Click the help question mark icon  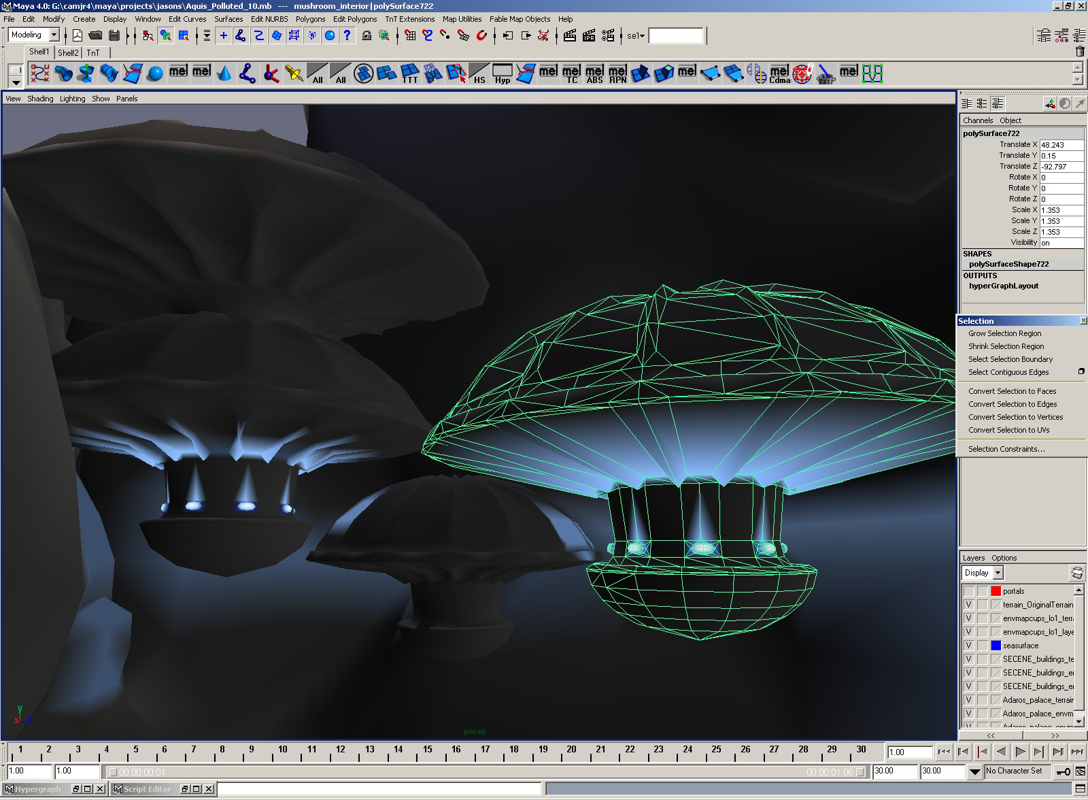pos(347,36)
